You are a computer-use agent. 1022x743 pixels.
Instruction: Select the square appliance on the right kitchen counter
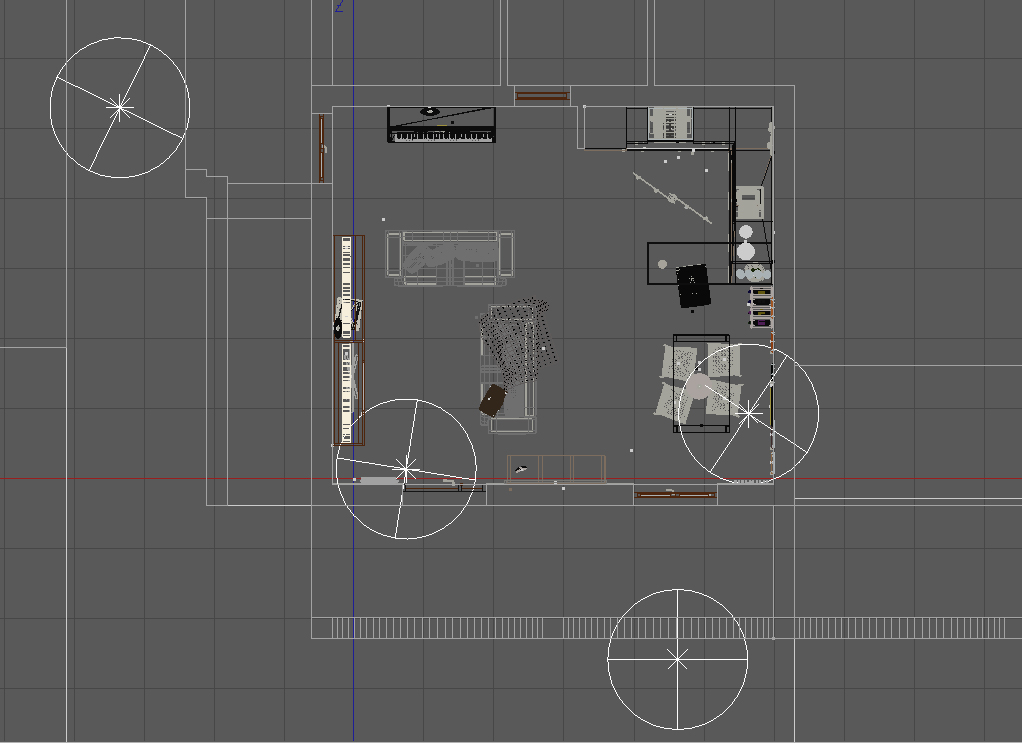pyautogui.click(x=750, y=203)
